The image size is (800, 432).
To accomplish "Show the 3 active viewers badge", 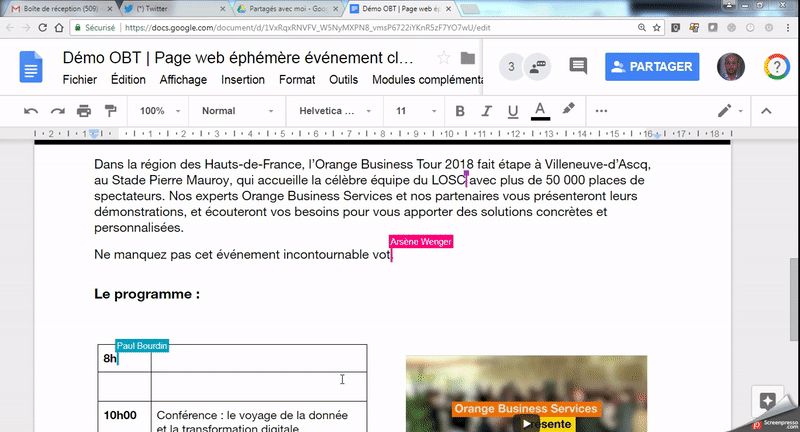I will [x=511, y=67].
